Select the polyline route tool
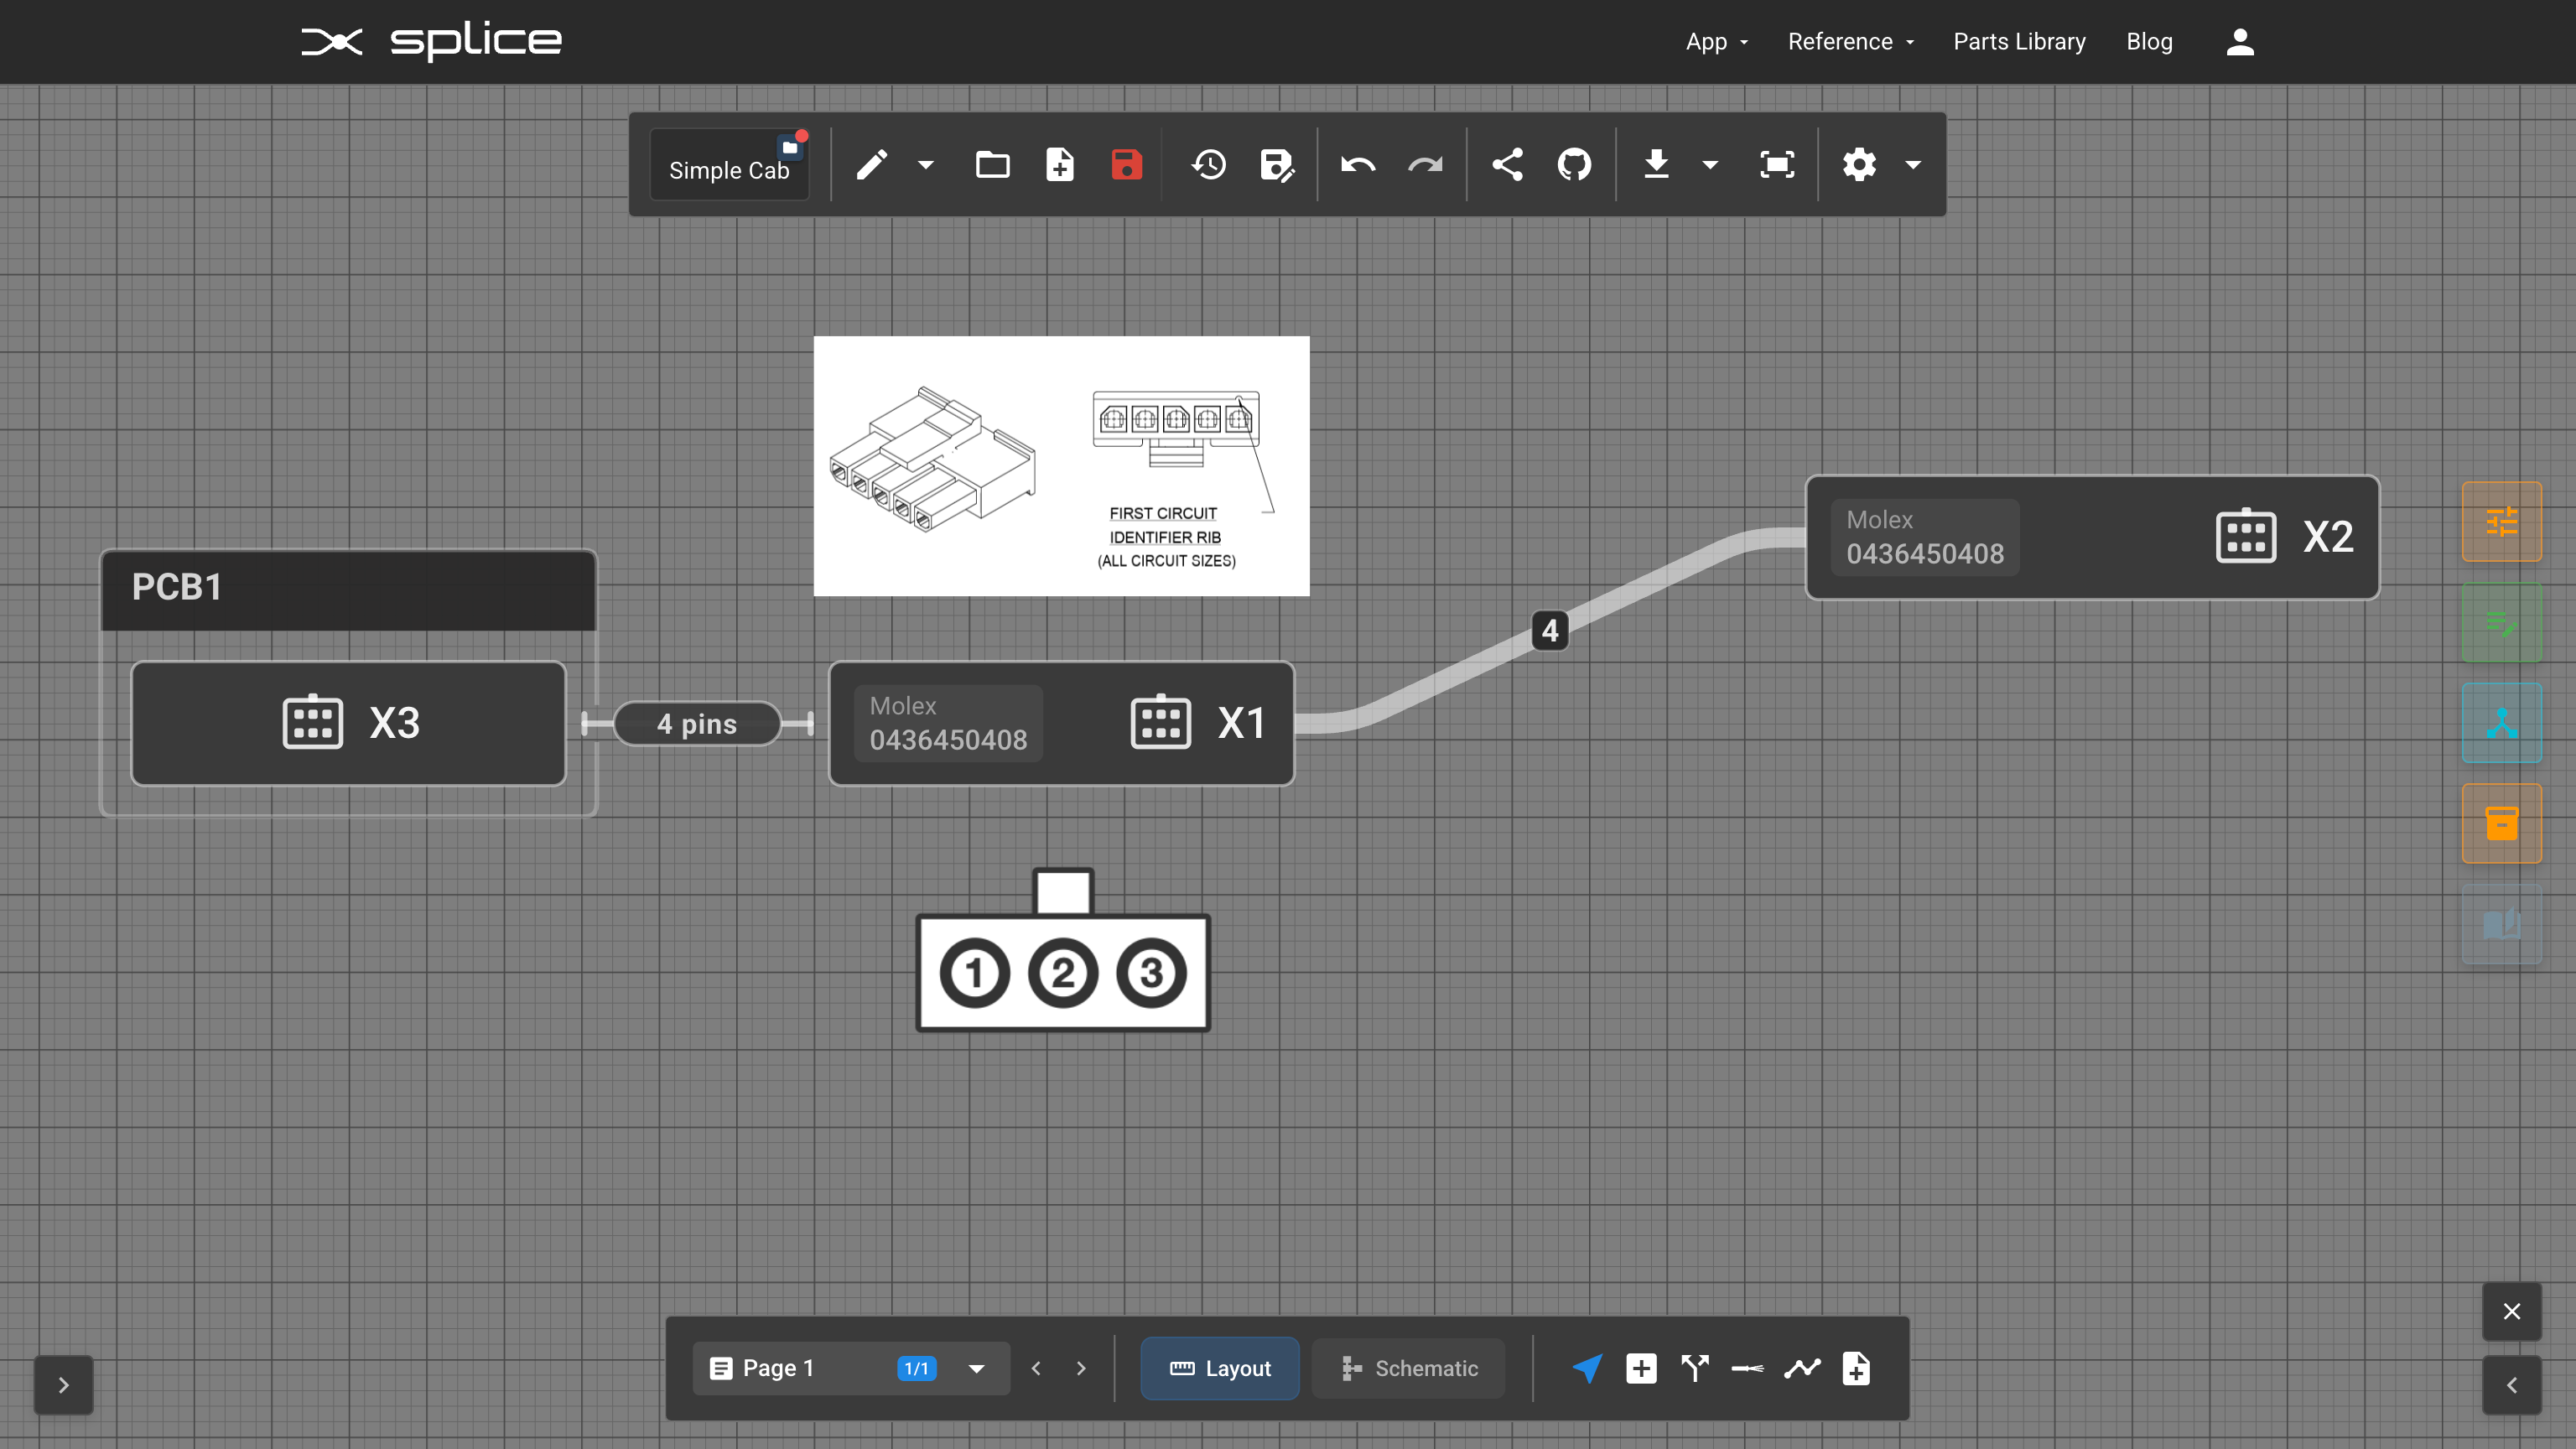The height and width of the screenshot is (1449, 2576). click(1802, 1368)
